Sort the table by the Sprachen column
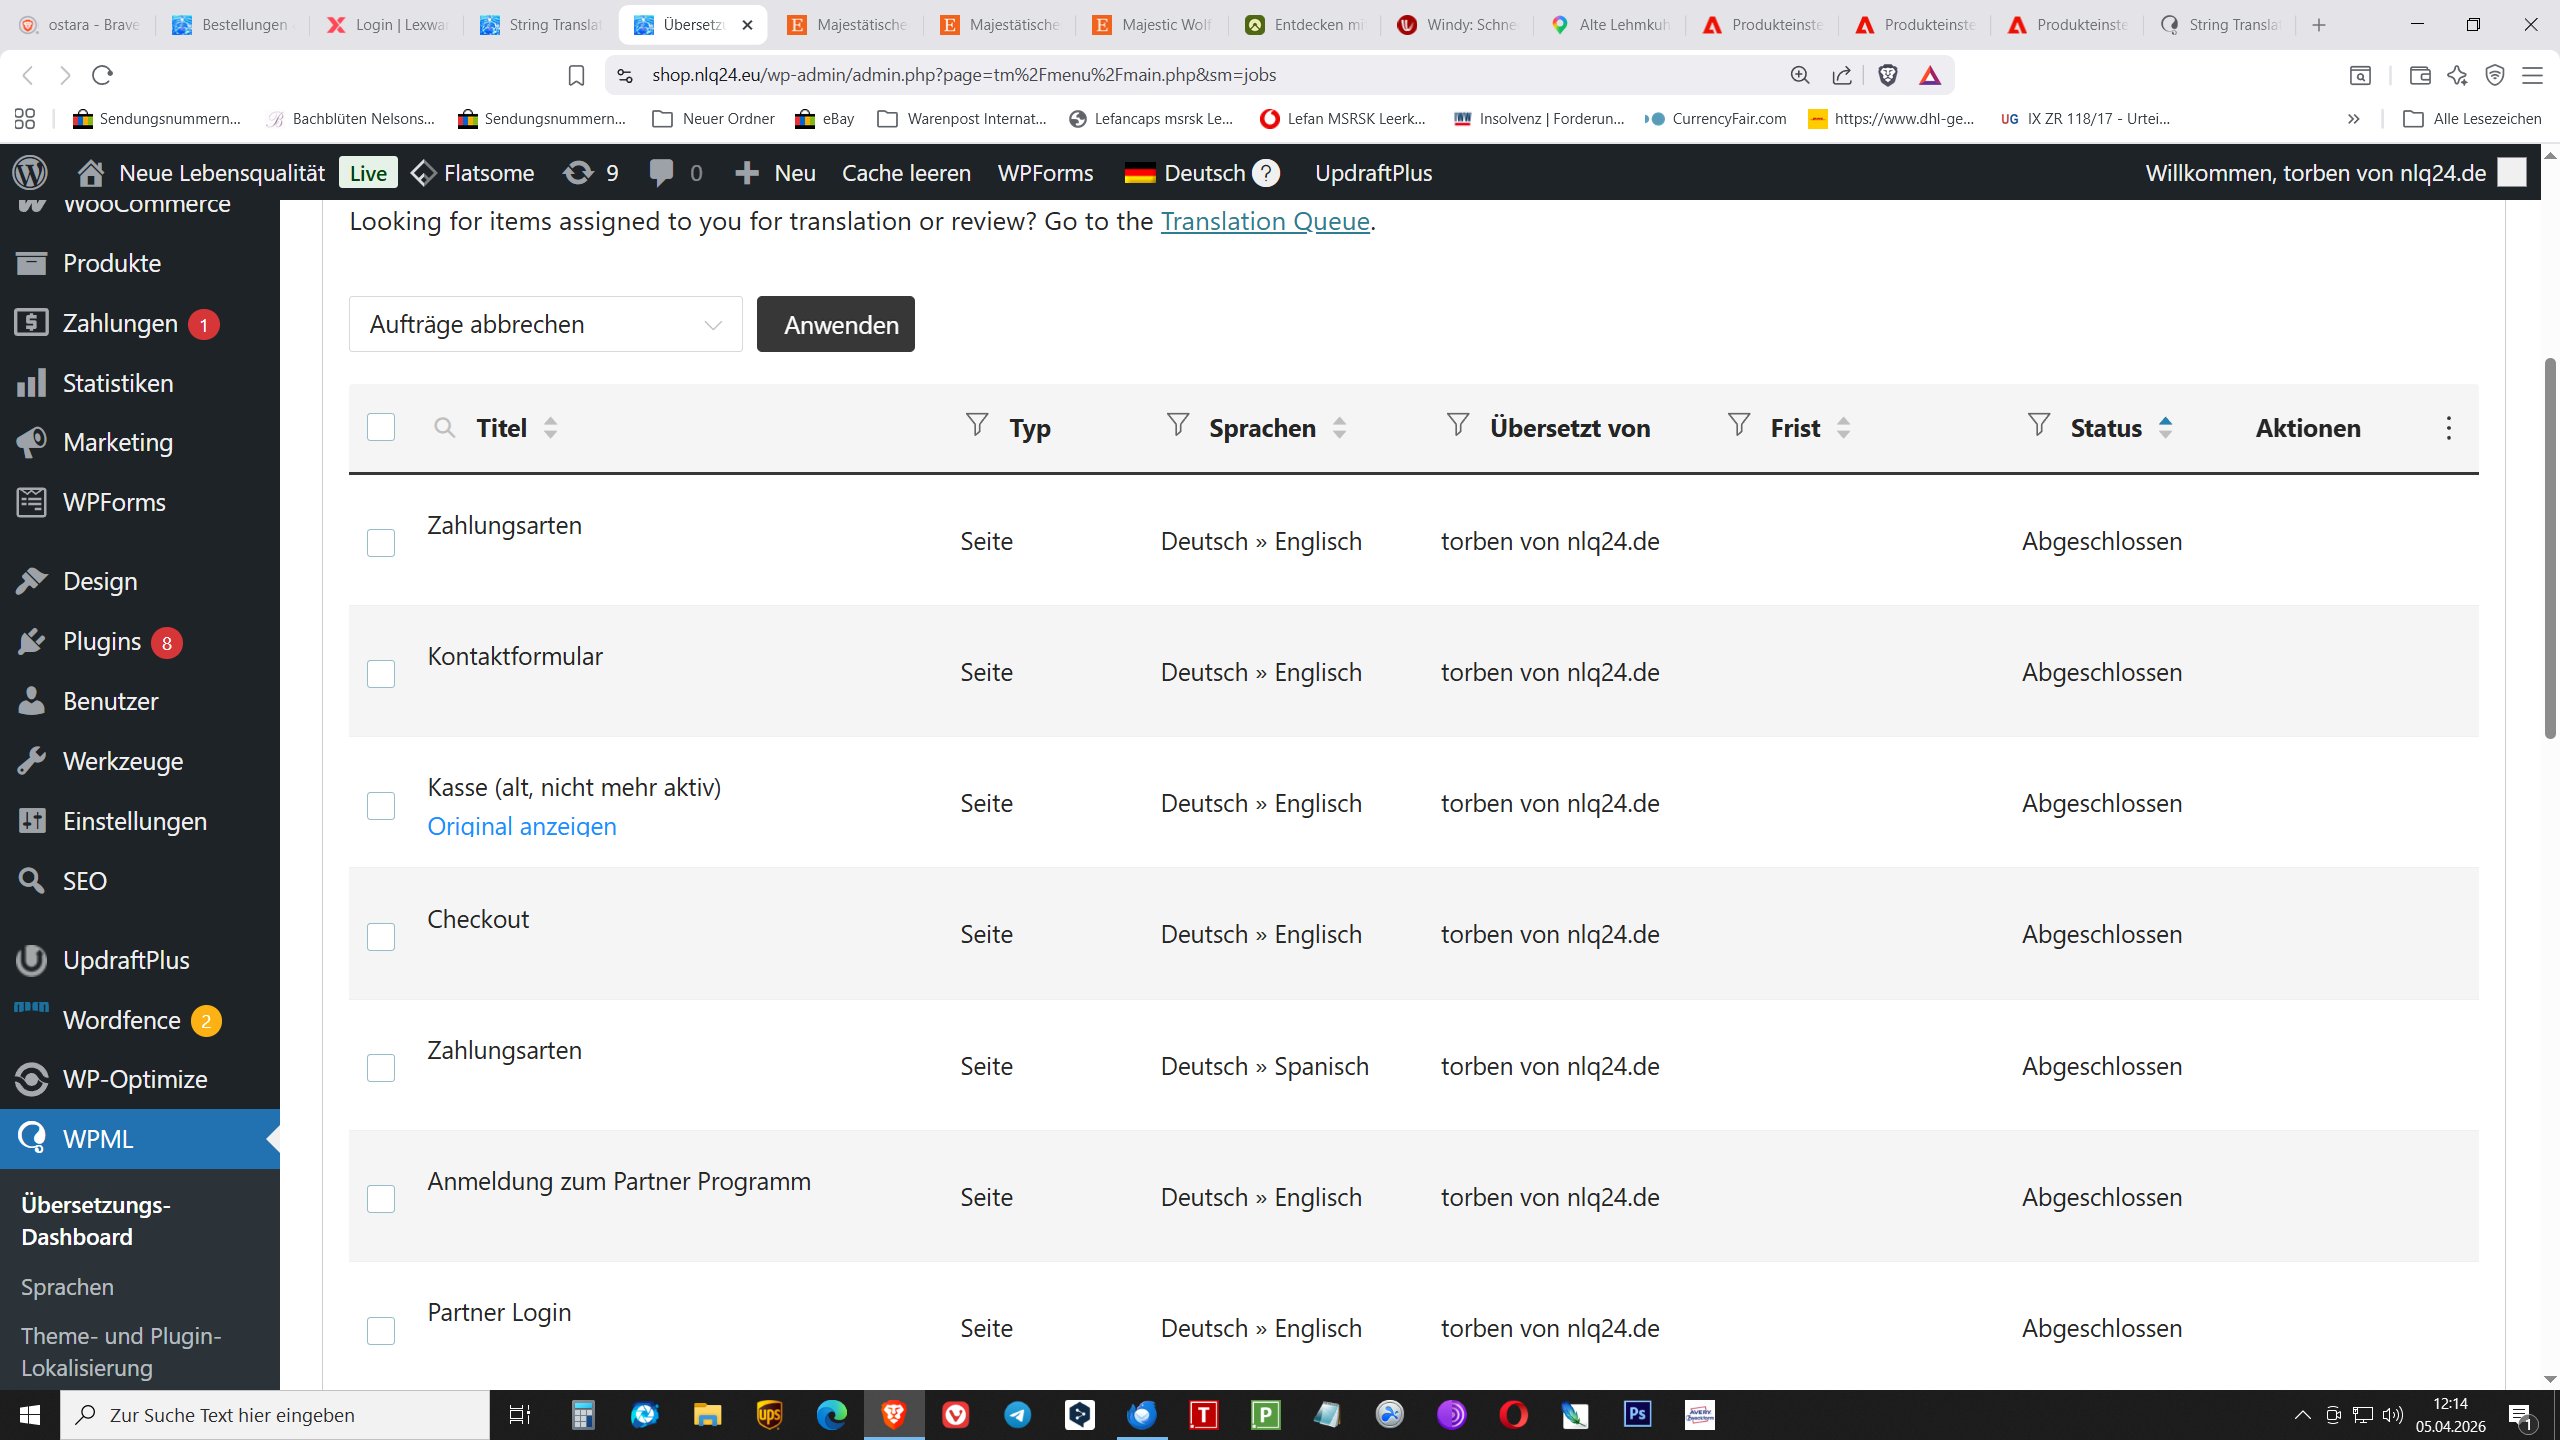This screenshot has width=2560, height=1440. point(1339,428)
